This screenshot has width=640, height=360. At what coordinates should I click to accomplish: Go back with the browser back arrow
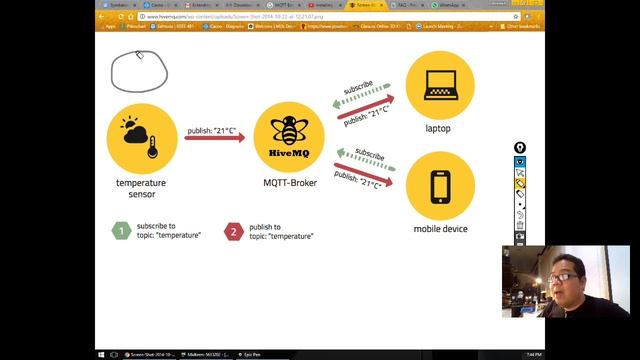pos(102,17)
